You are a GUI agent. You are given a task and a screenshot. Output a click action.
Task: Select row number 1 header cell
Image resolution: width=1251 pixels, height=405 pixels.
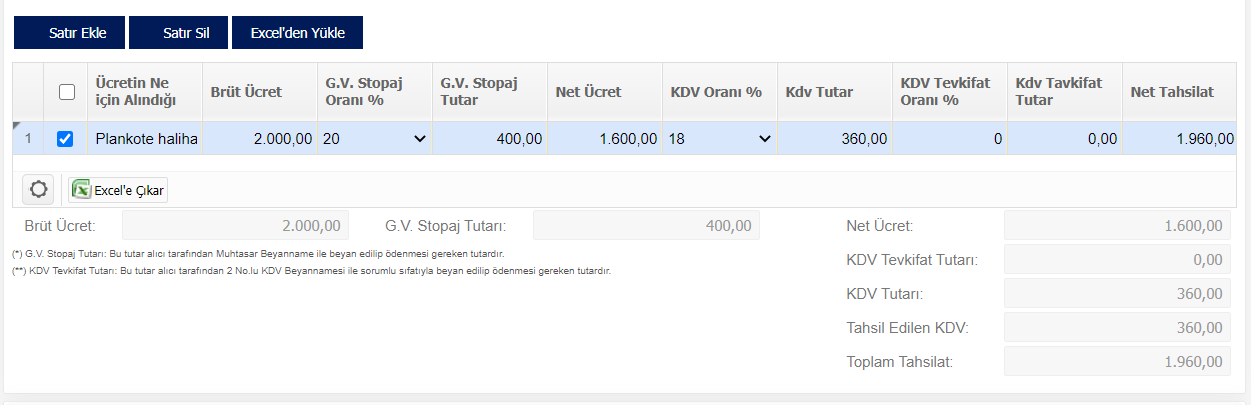[28, 139]
